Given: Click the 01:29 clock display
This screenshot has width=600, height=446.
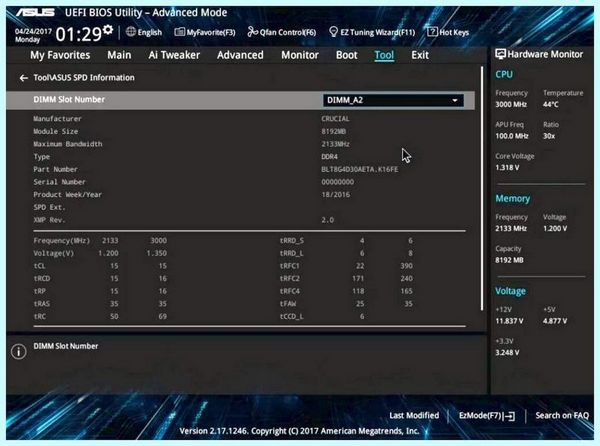Looking at the screenshot, I should [x=79, y=34].
